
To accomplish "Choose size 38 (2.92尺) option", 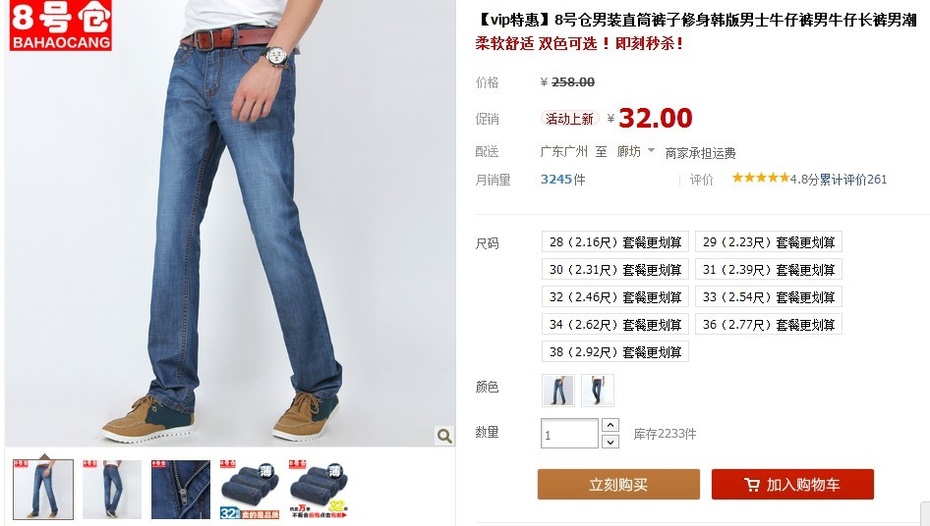I will pyautogui.click(x=615, y=352).
